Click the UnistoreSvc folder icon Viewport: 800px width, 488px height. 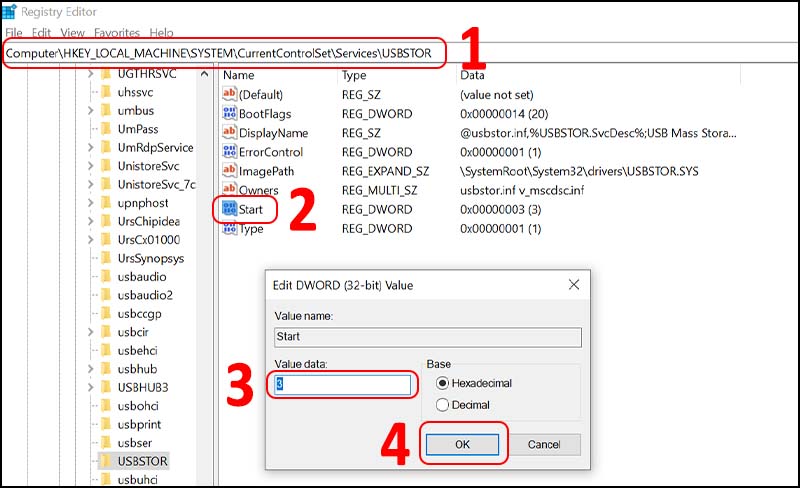[x=106, y=166]
